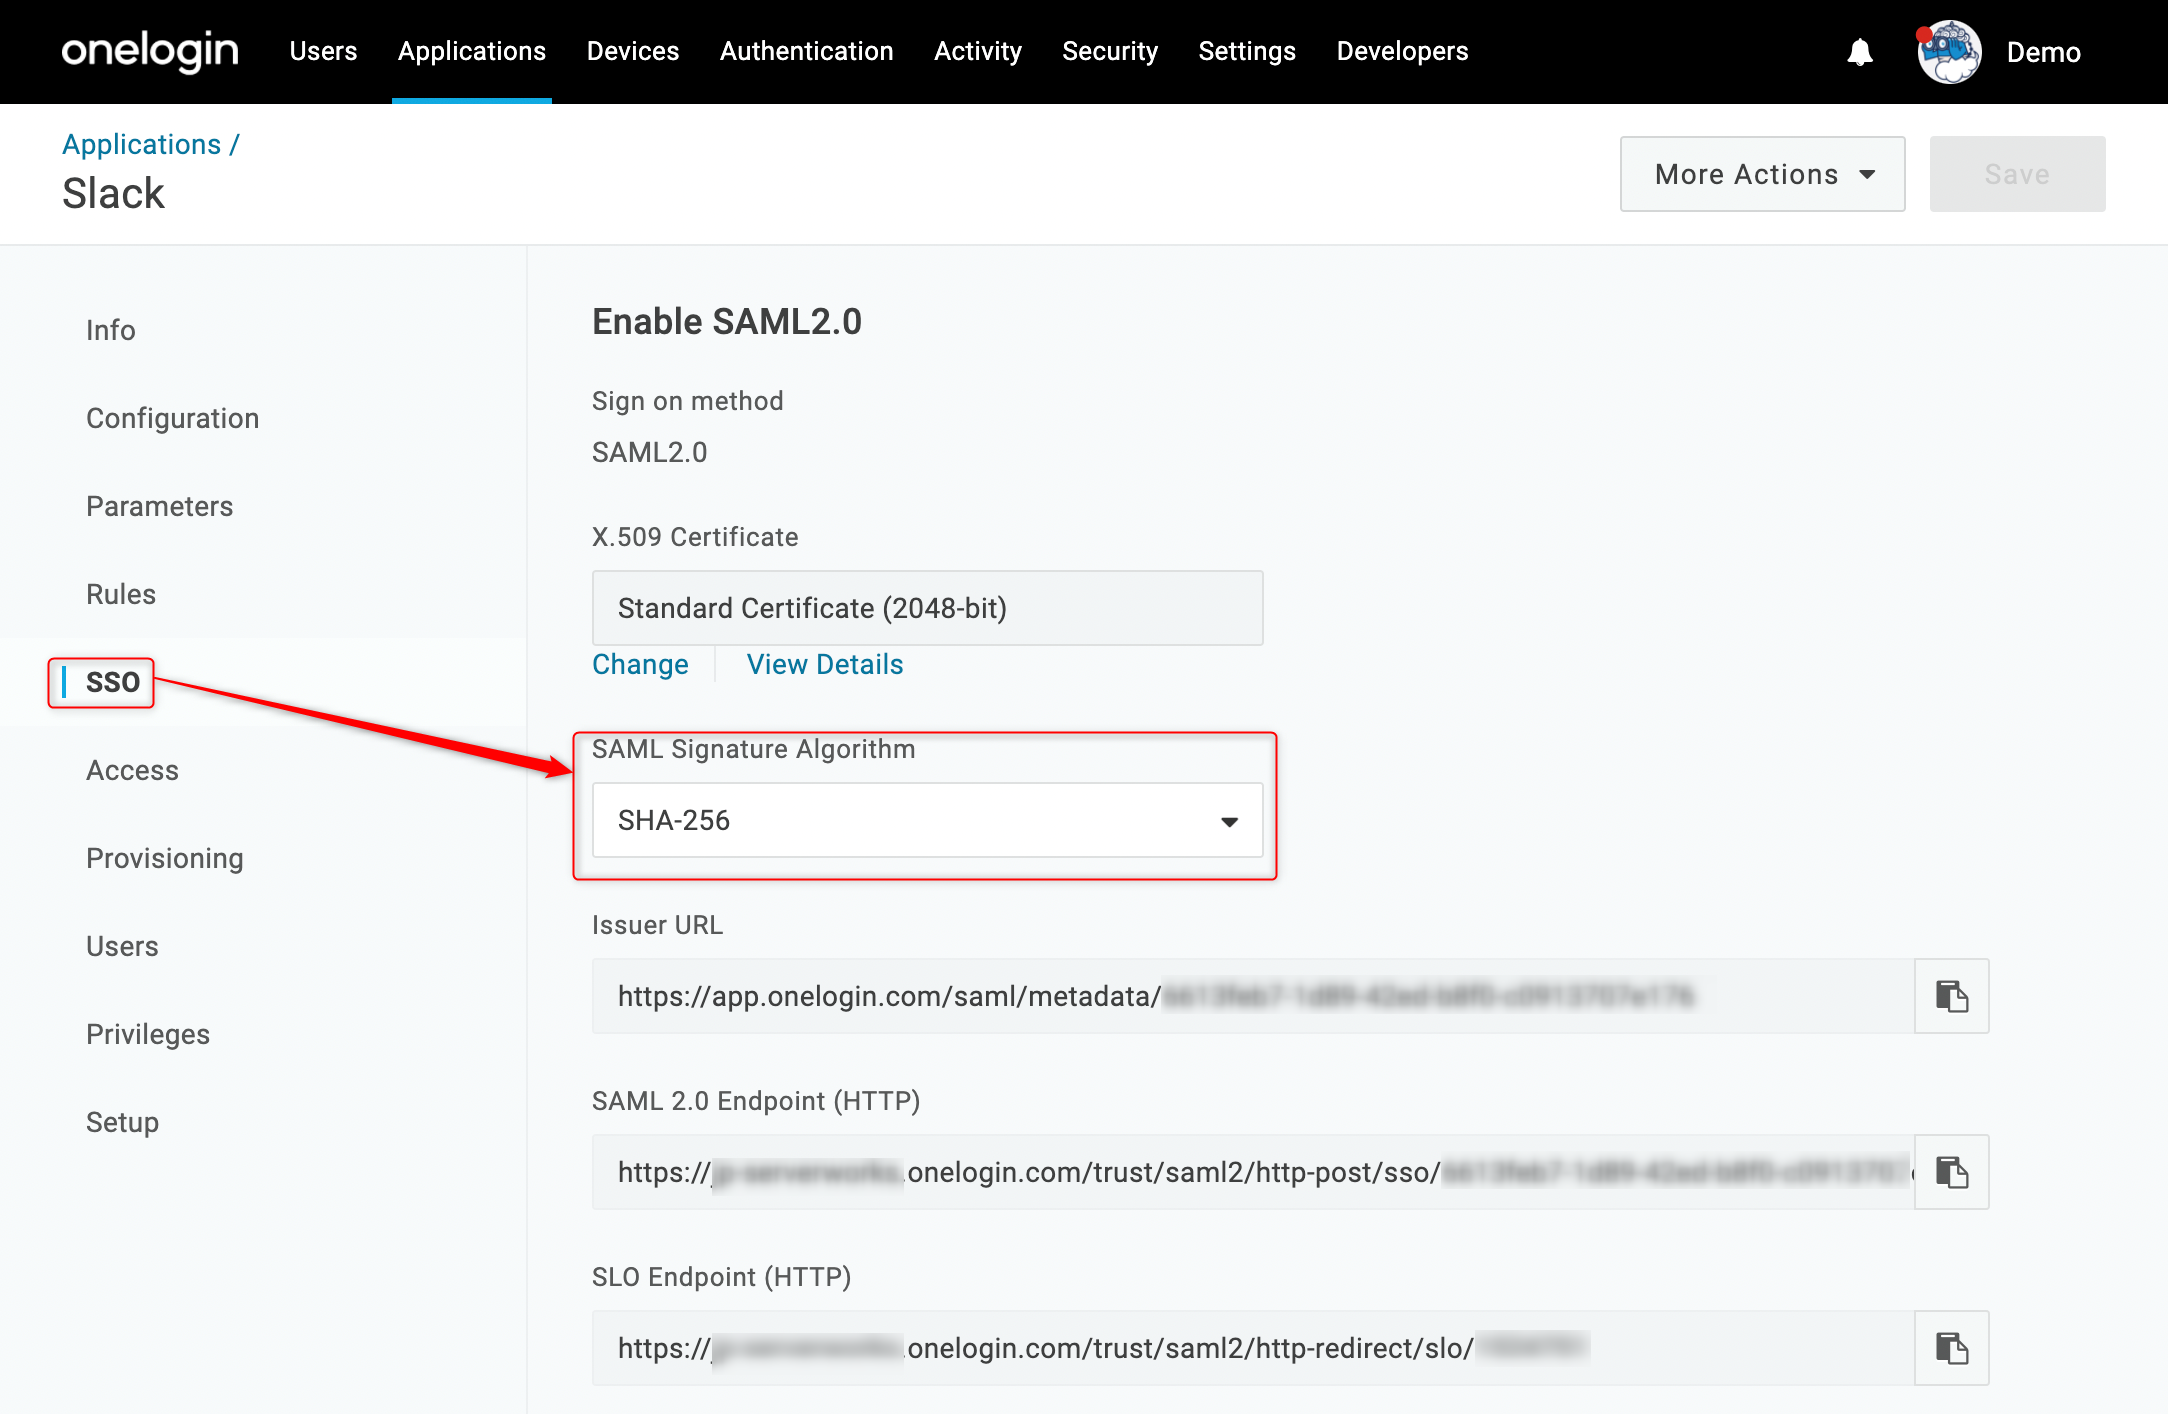Open the Applications top menu
The image size is (2168, 1414).
[472, 51]
